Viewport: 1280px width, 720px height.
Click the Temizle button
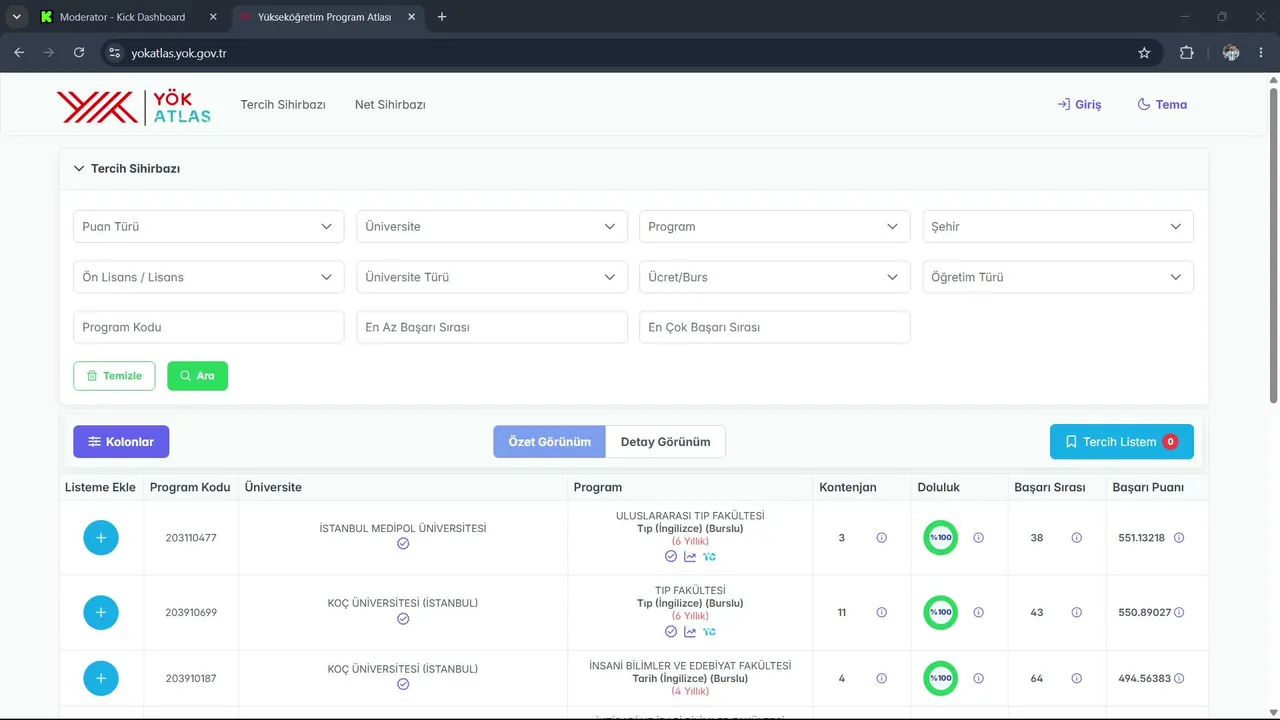pos(114,376)
